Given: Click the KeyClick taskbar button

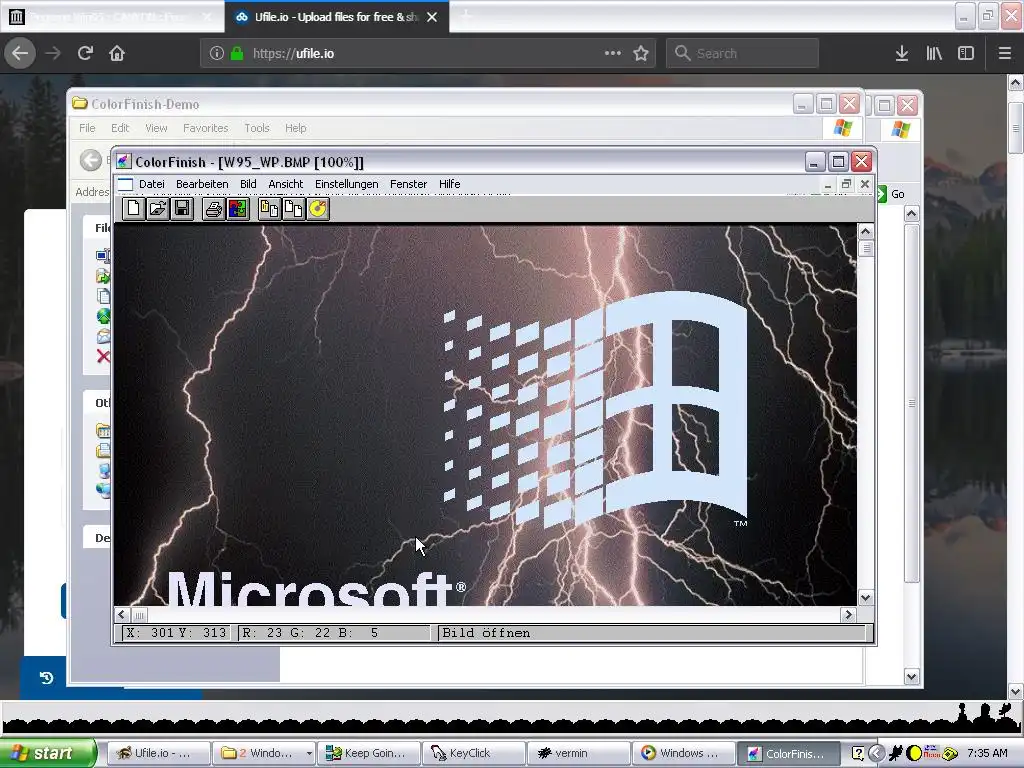Looking at the screenshot, I should click(473, 753).
